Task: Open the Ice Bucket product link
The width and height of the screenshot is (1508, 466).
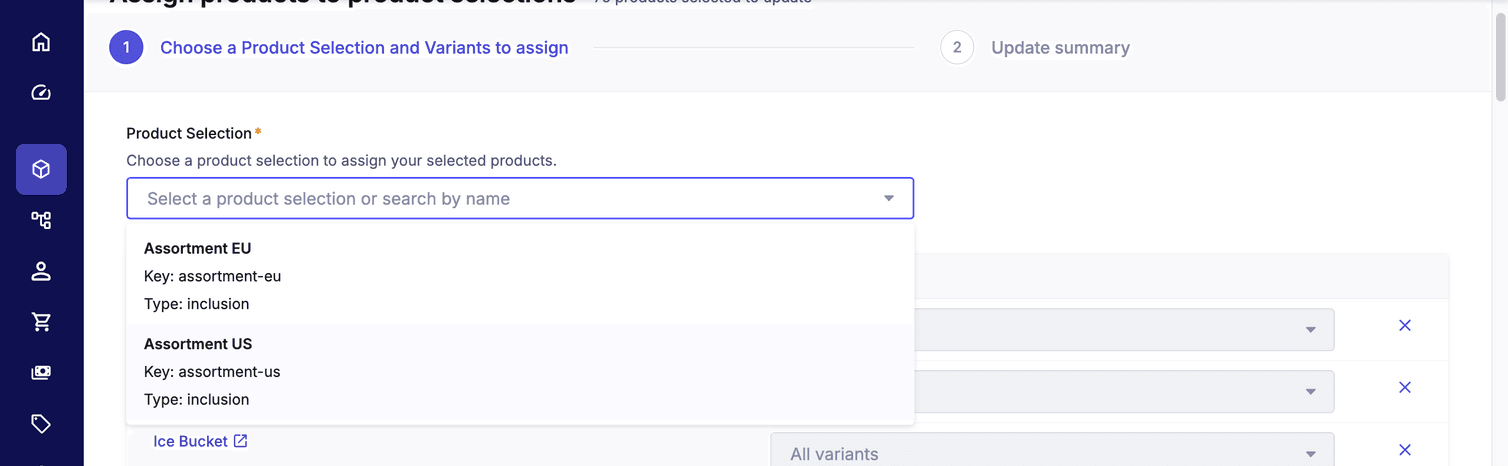Action: pos(190,441)
